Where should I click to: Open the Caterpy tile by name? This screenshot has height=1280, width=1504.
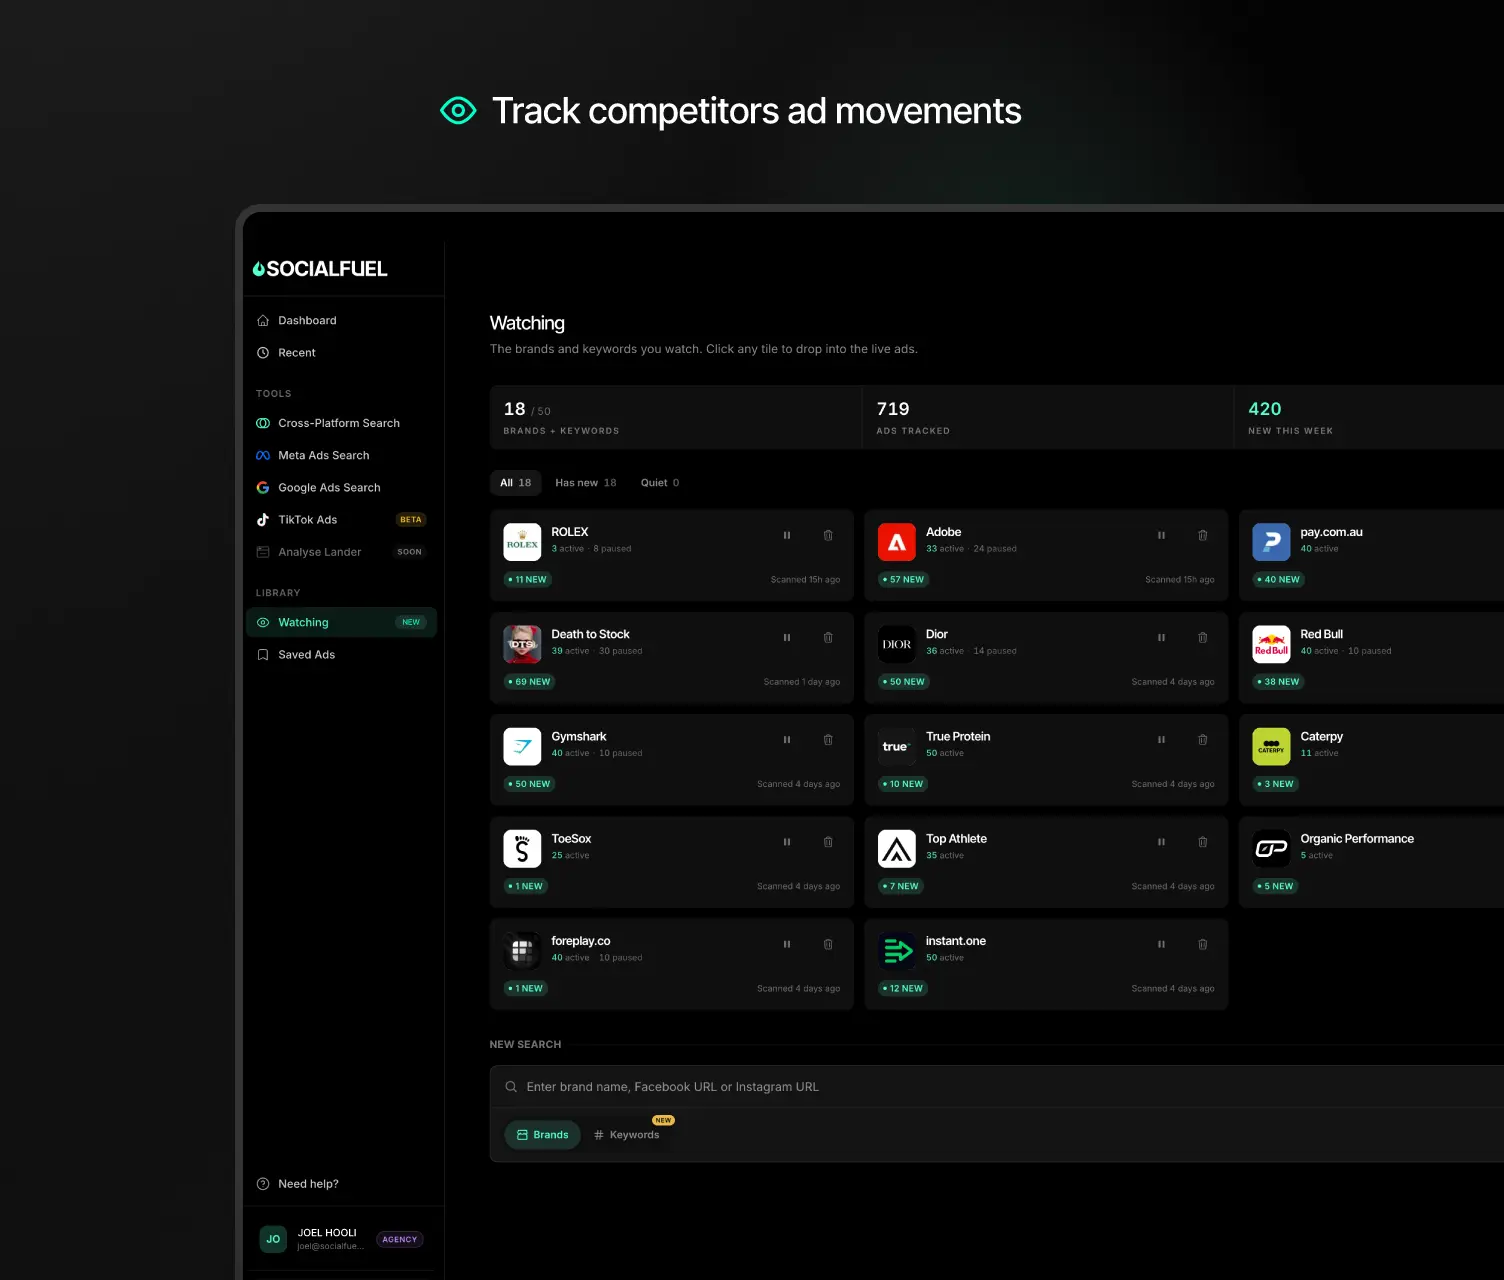click(1321, 737)
